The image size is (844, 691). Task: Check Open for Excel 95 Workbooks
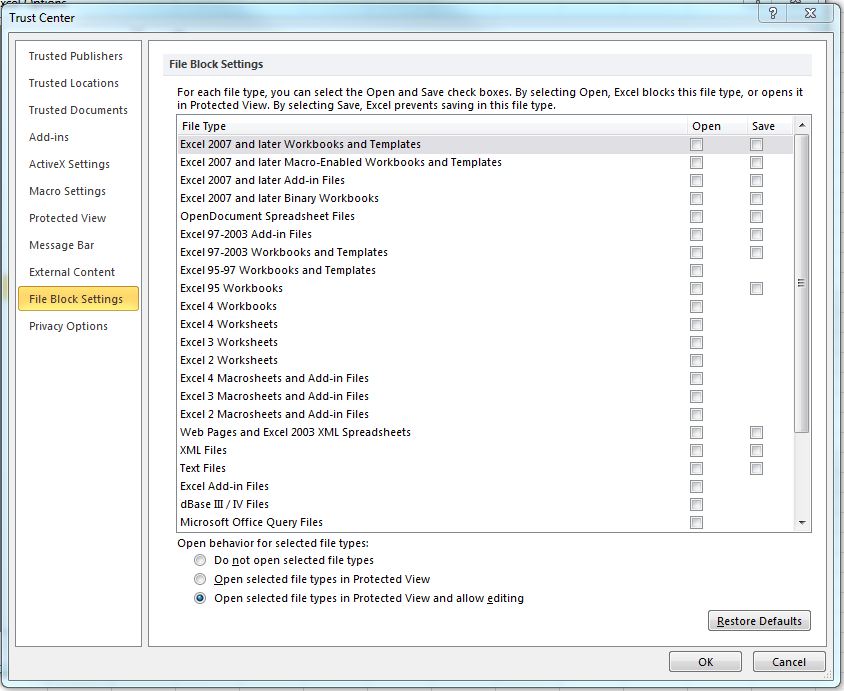pyautogui.click(x=697, y=288)
